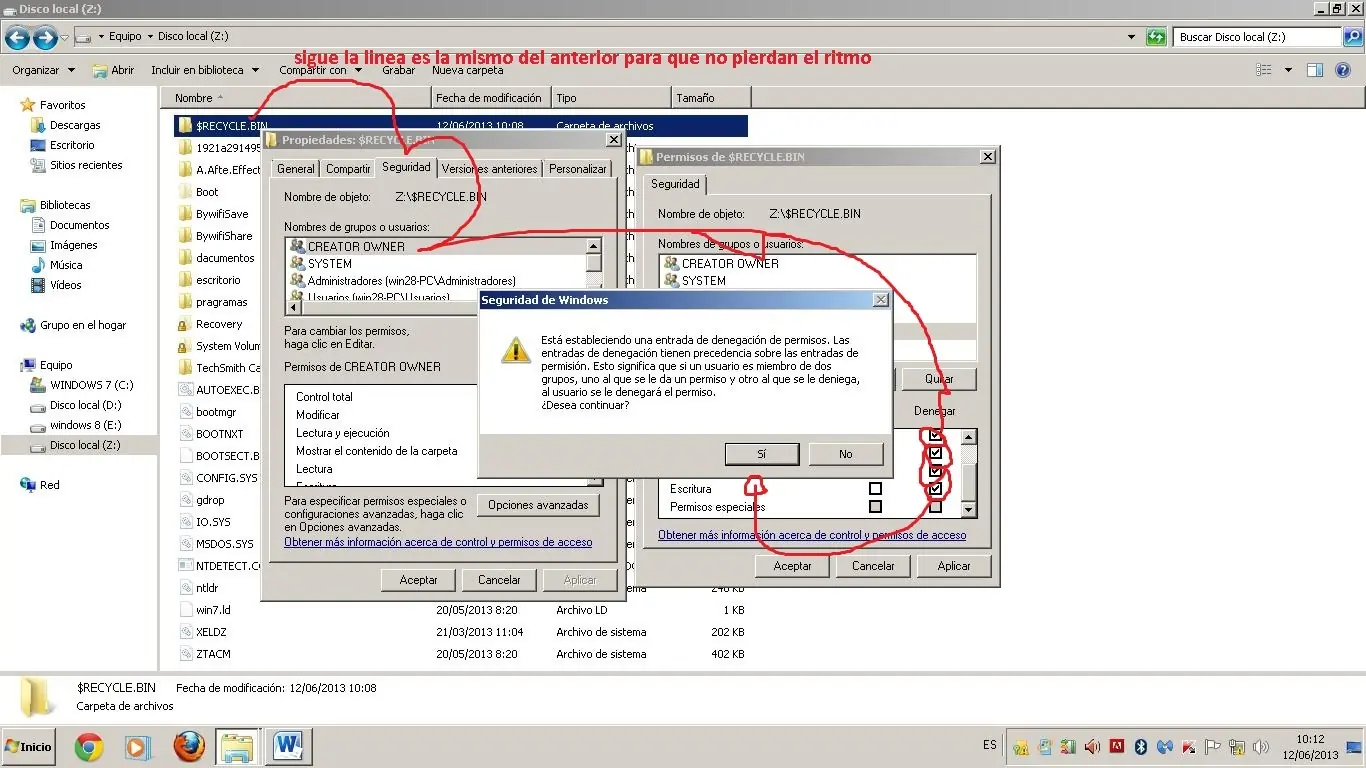Open the Compartir tab in Propiedades
Image resolution: width=1366 pixels, height=768 pixels.
click(348, 169)
